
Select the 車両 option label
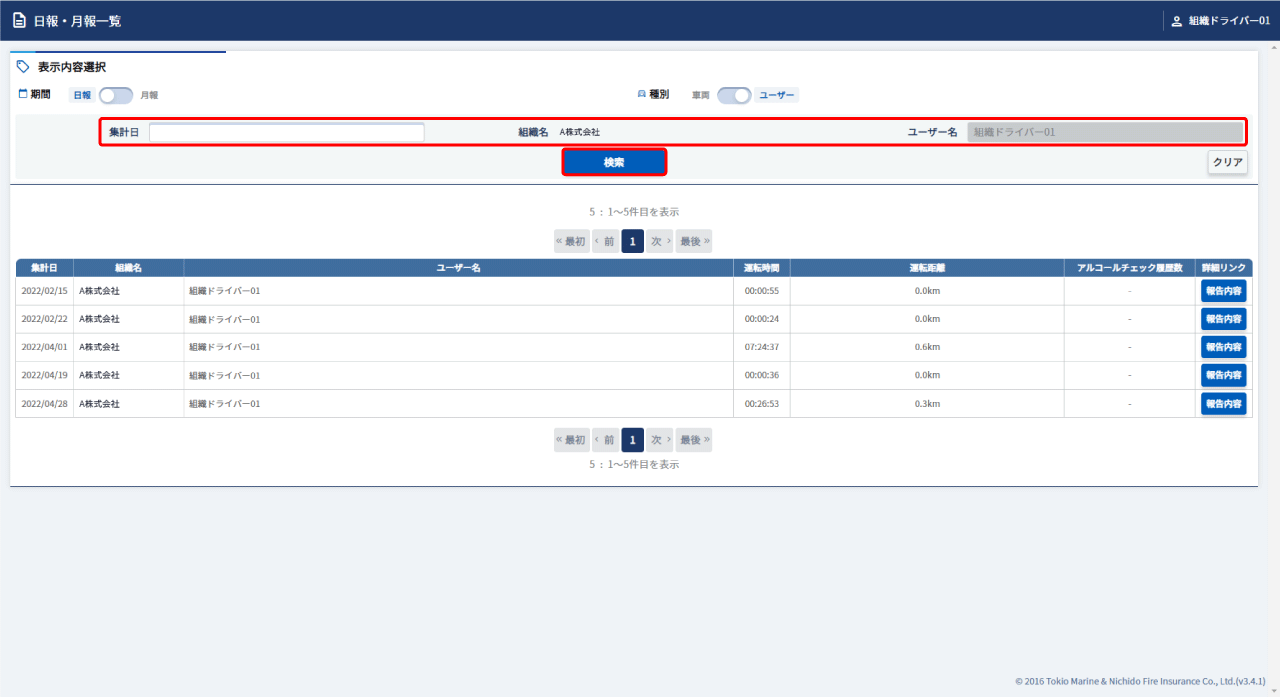click(x=701, y=95)
